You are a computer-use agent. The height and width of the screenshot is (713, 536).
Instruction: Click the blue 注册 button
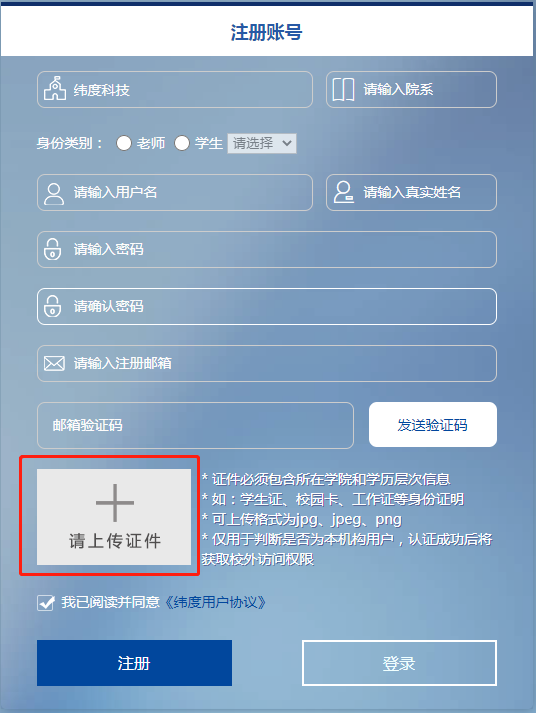click(x=134, y=663)
